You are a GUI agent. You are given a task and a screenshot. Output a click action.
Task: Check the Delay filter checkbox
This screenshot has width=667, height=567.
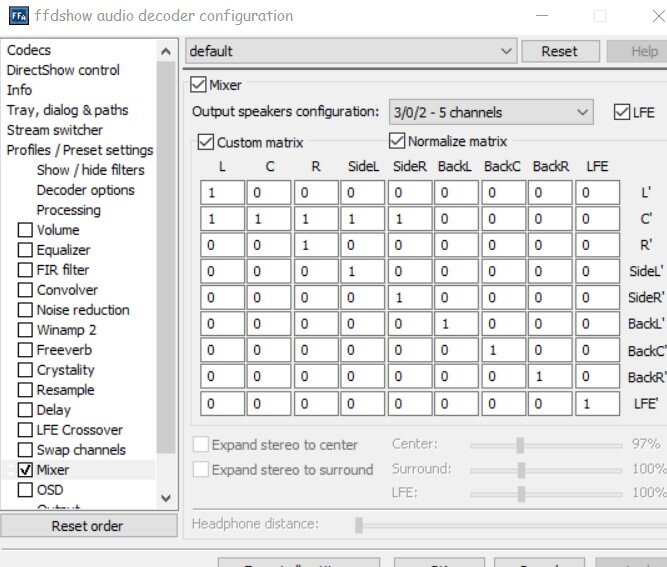pos(25,410)
